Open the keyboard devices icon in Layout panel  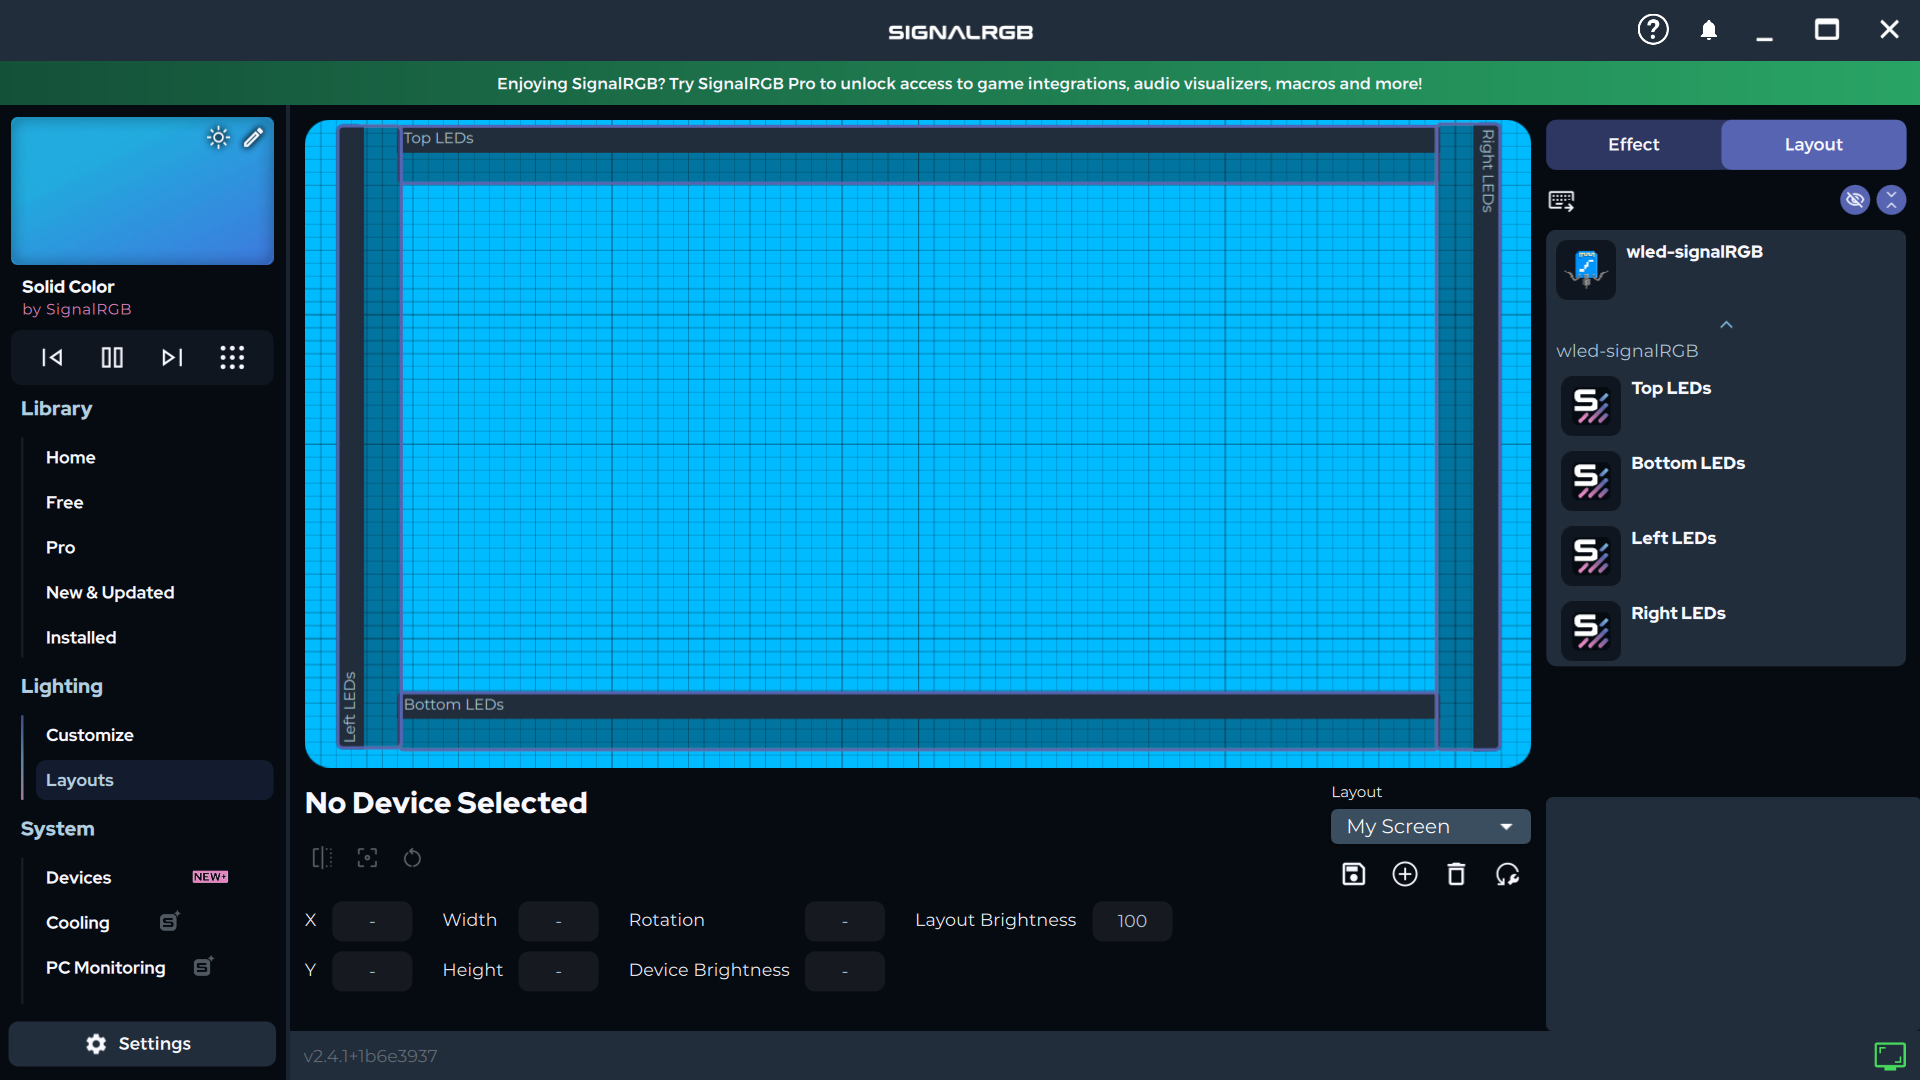tap(1561, 201)
